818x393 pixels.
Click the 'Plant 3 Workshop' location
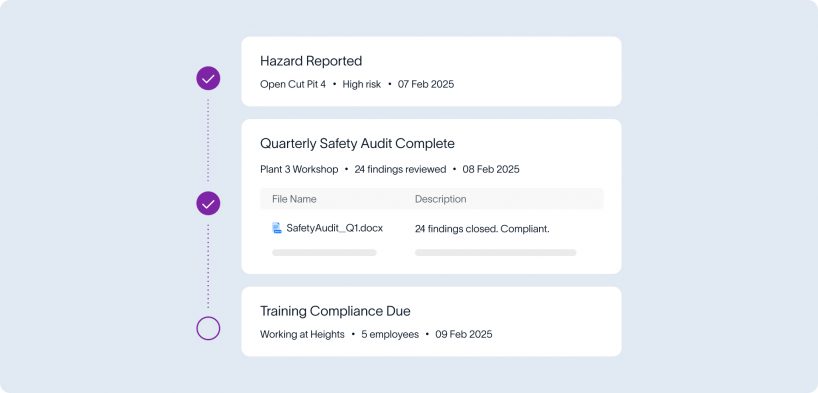tap(299, 169)
